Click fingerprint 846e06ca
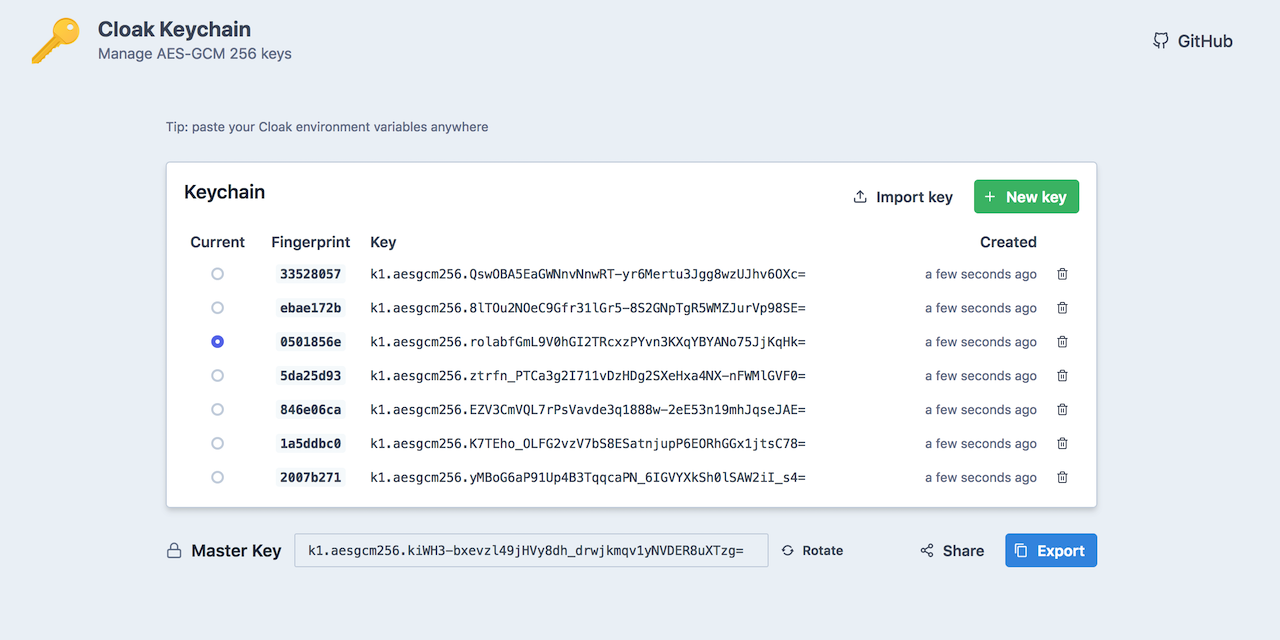Image resolution: width=1280 pixels, height=640 pixels. (310, 410)
